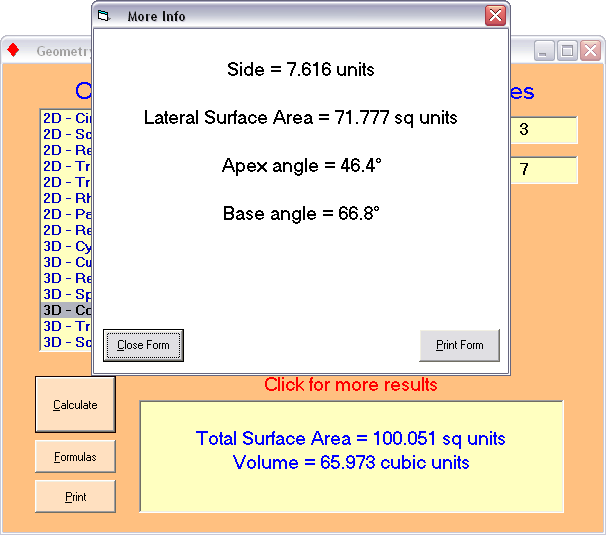Click the 'Click for more results' red label
The image size is (606, 535).
pyautogui.click(x=351, y=385)
